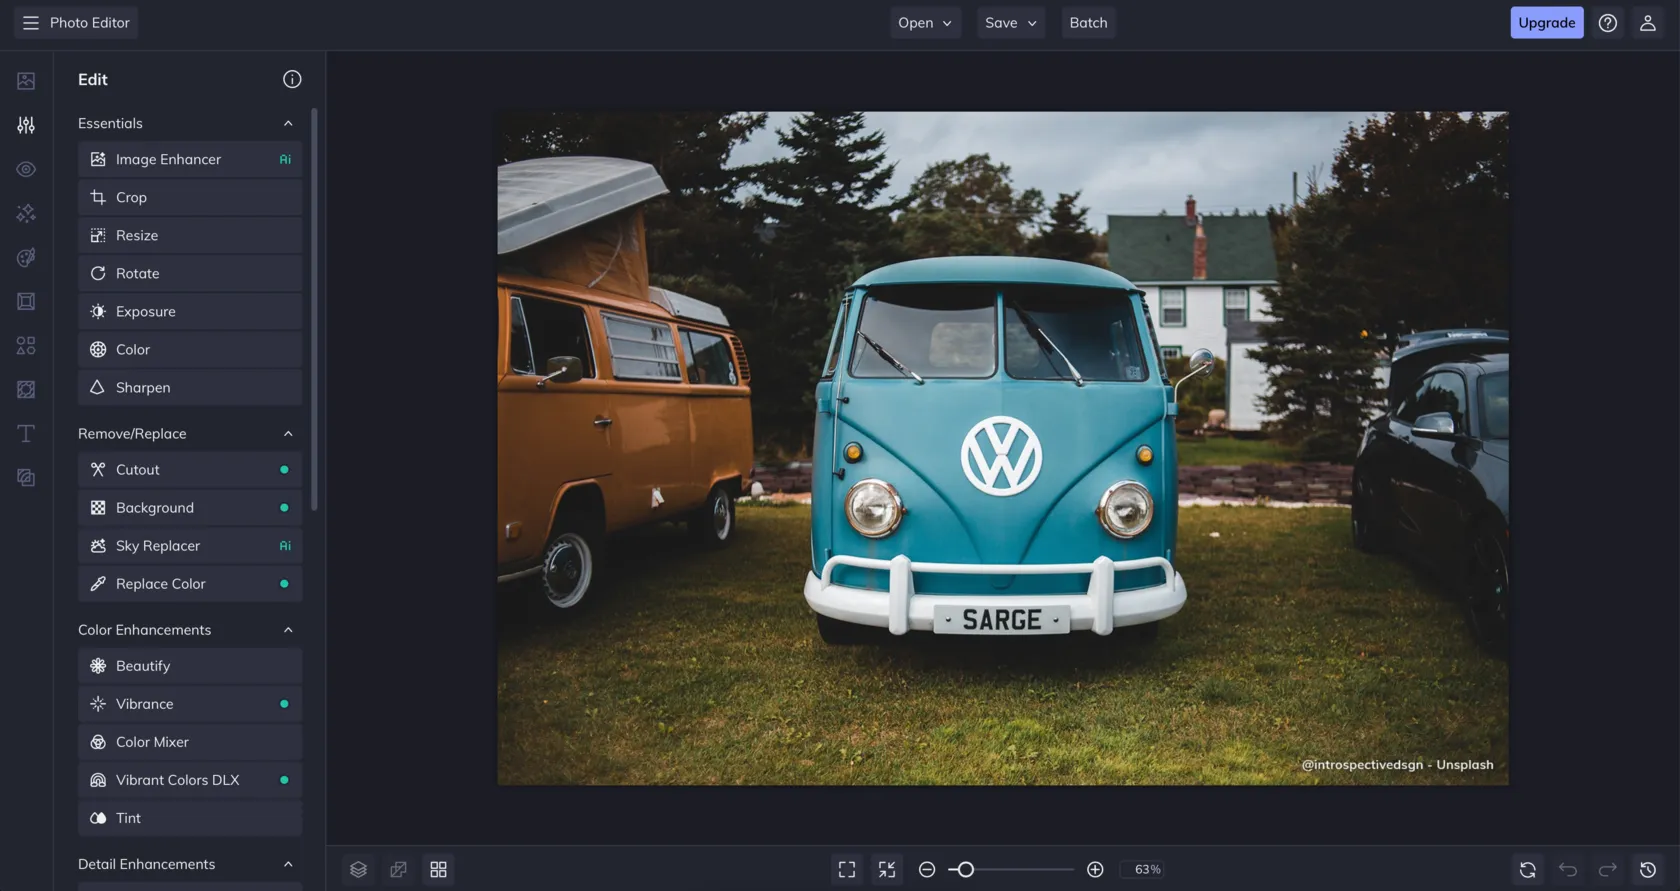Screen dimensions: 1680x891
Task: Click the zoom in plus icon
Action: click(1095, 869)
